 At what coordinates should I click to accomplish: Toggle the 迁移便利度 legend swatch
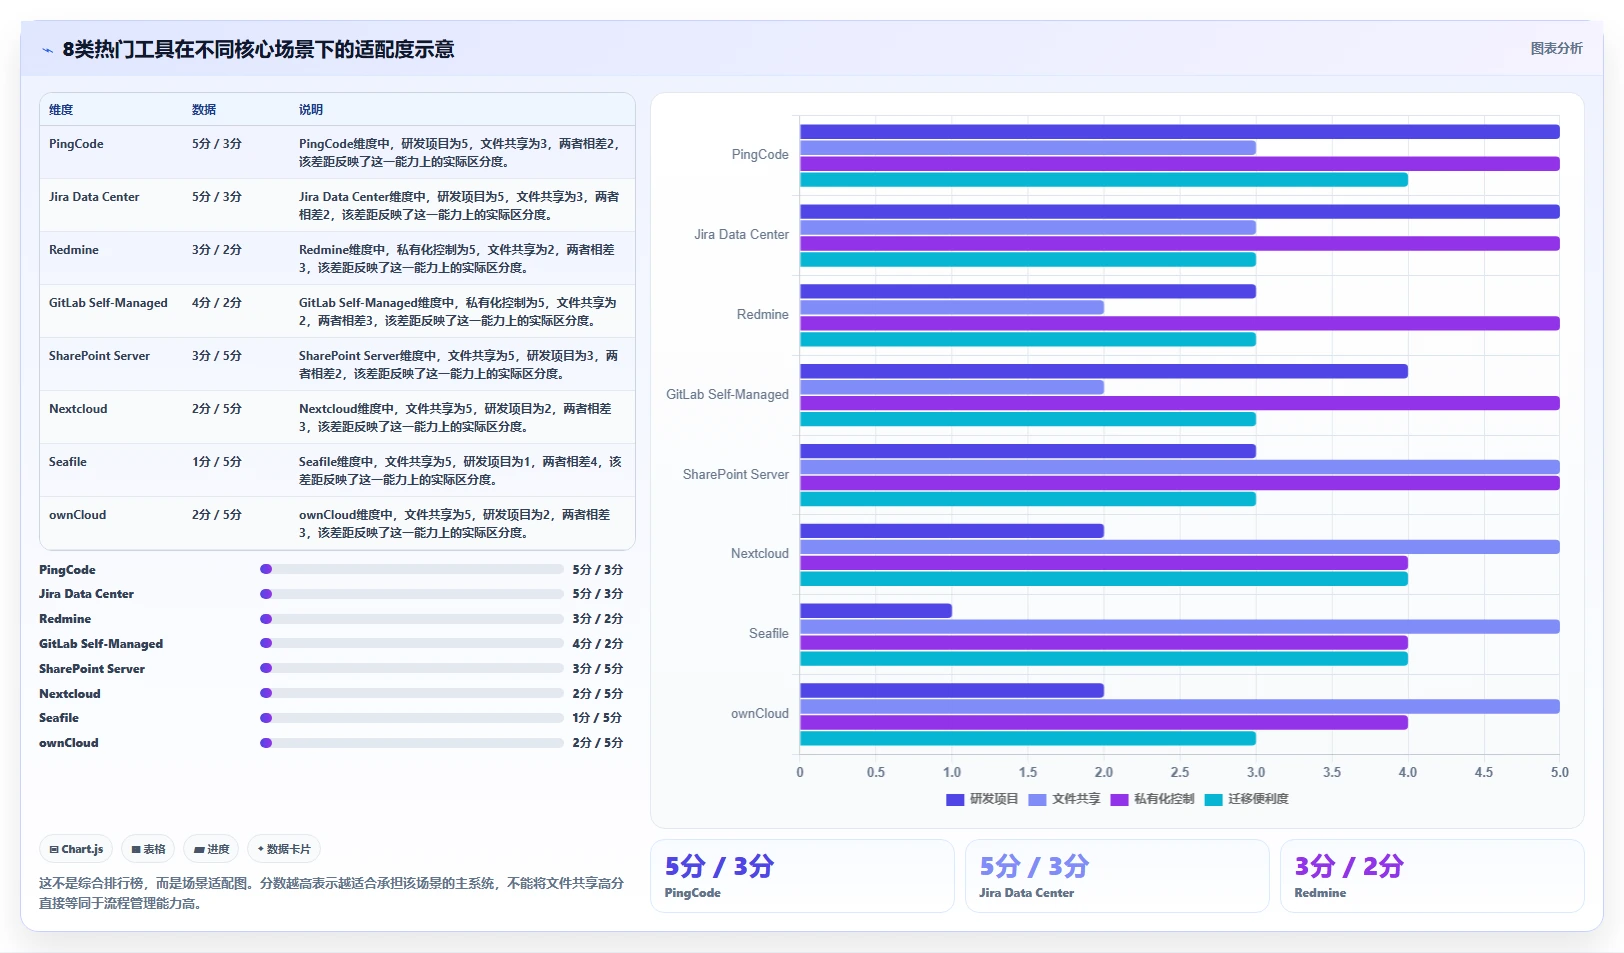click(1213, 799)
